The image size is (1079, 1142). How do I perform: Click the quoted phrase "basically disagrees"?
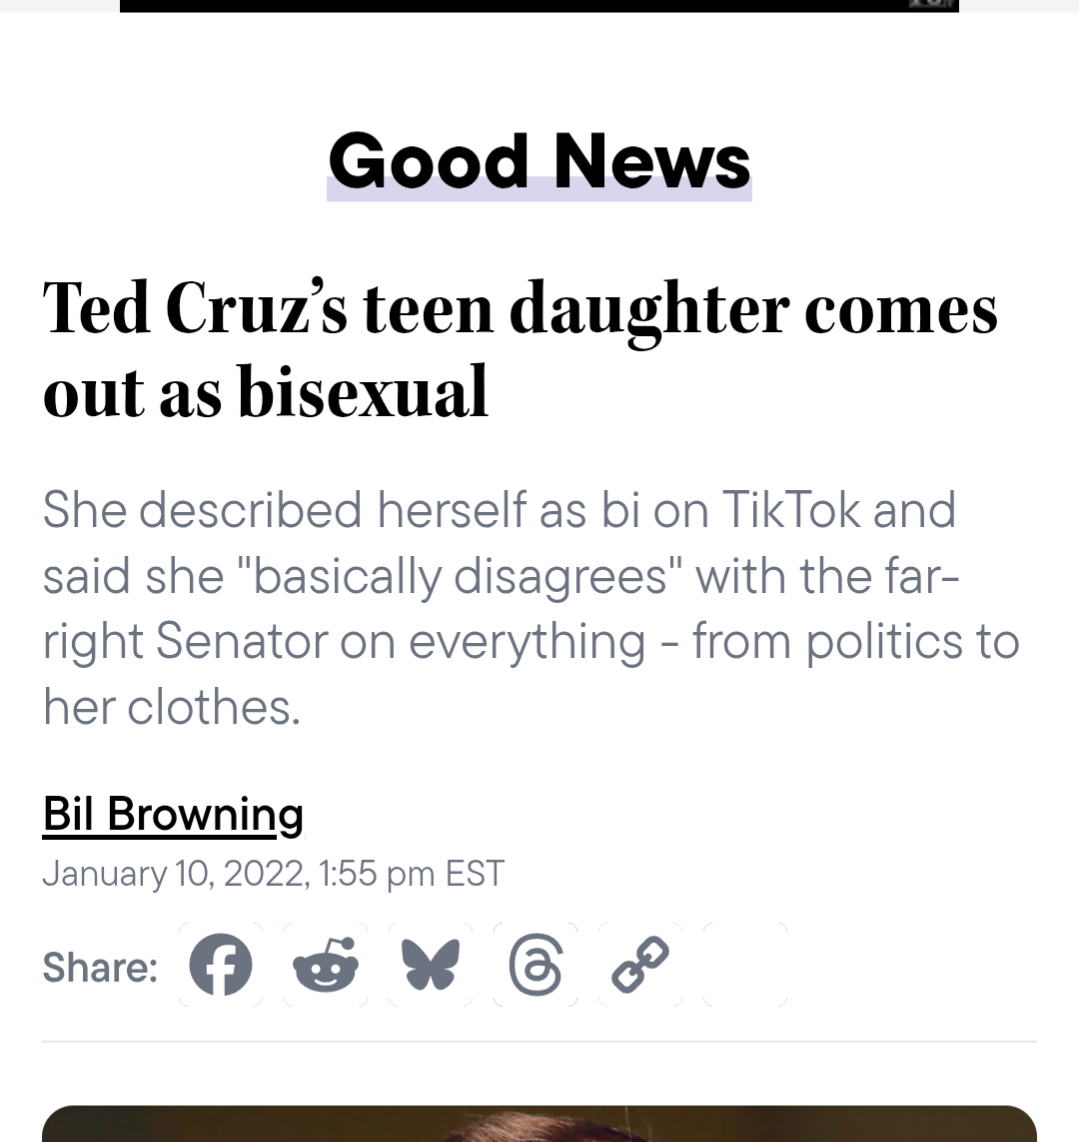click(461, 576)
